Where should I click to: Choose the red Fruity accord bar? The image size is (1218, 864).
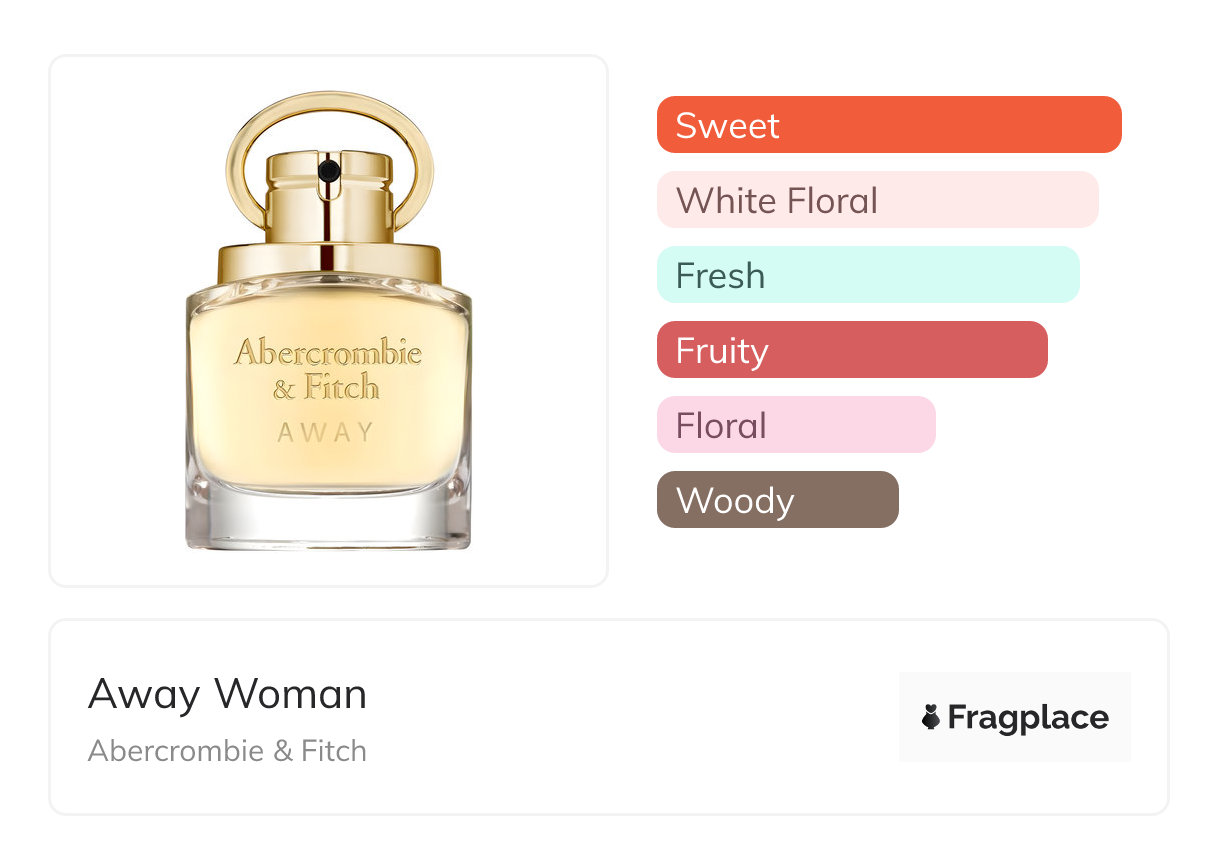(852, 350)
